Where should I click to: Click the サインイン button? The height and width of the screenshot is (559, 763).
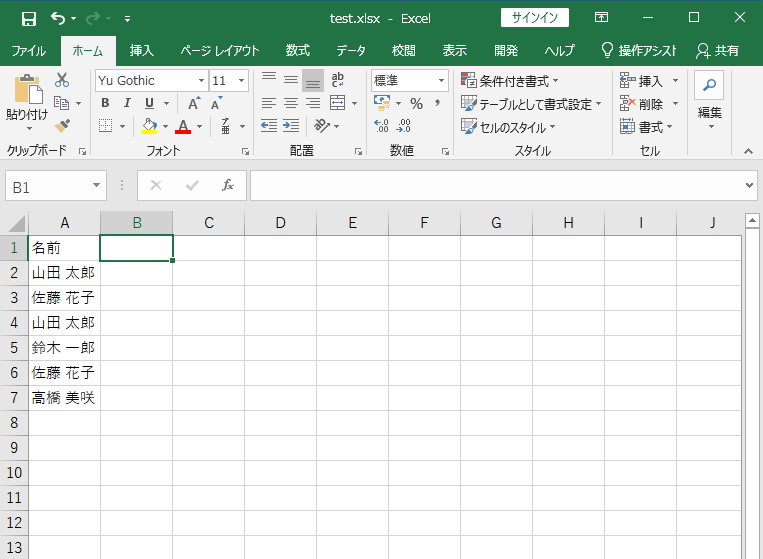(x=535, y=18)
